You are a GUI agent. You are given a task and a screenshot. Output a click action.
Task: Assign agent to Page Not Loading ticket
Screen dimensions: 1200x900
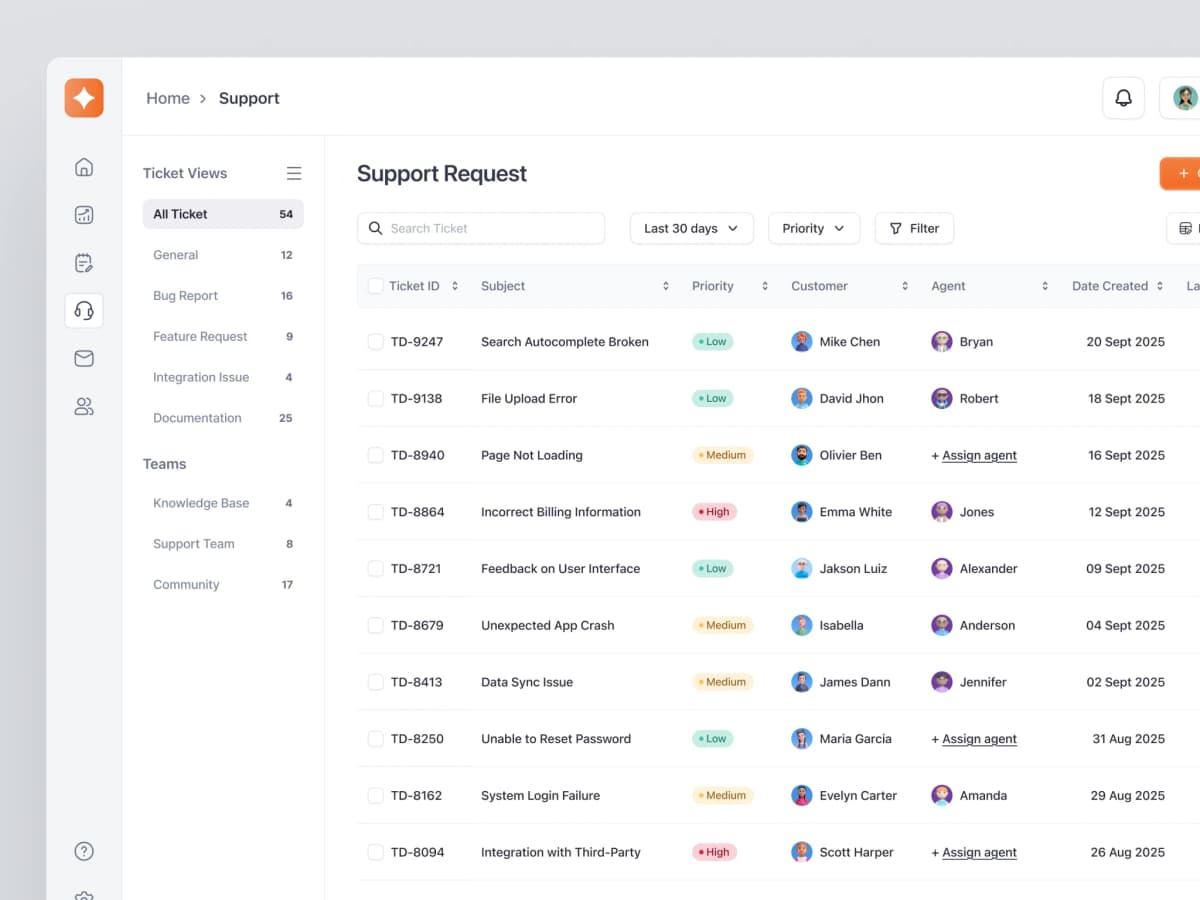pos(974,455)
